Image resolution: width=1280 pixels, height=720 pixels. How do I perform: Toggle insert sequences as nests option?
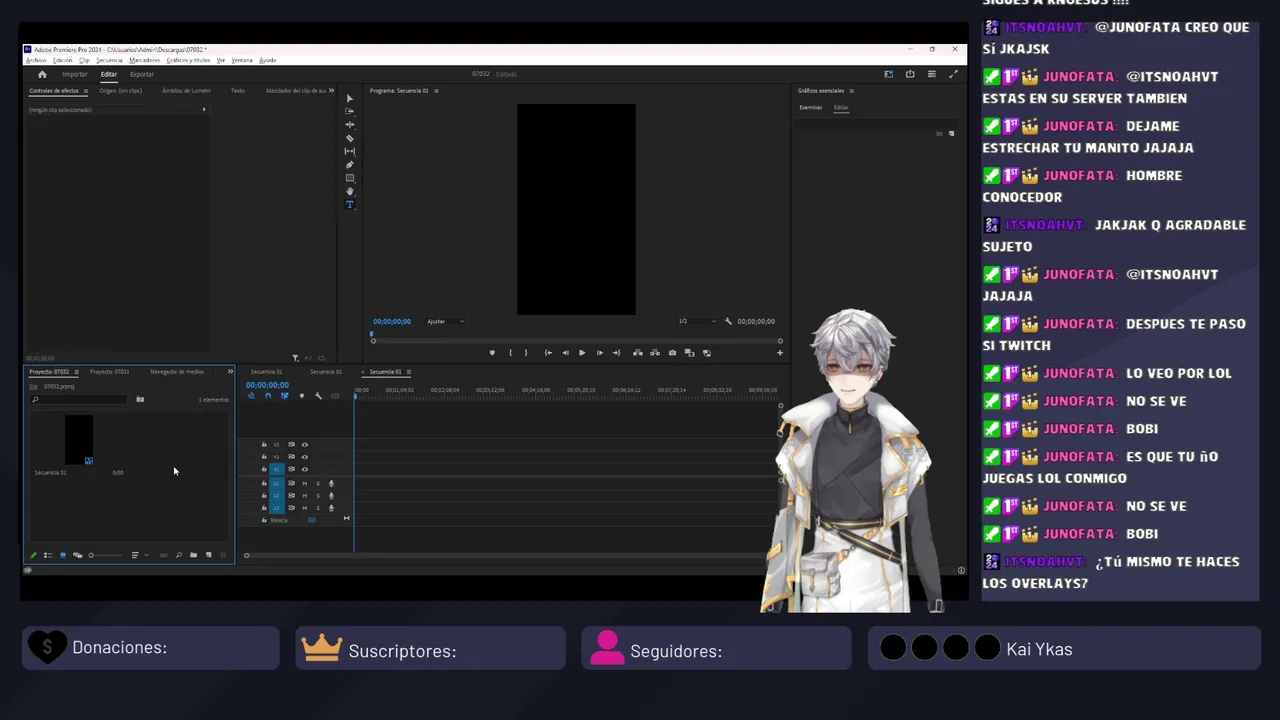coord(251,396)
